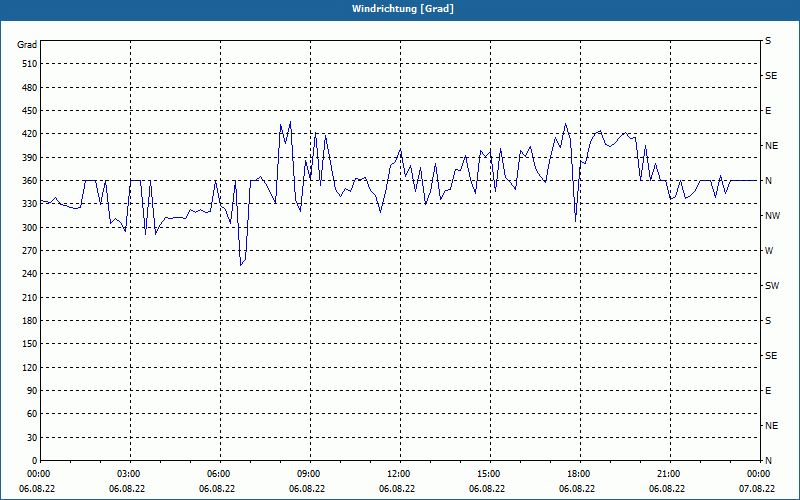
Task: Click the 00:00 label above the 07.08.22 date
Action: click(x=757, y=474)
